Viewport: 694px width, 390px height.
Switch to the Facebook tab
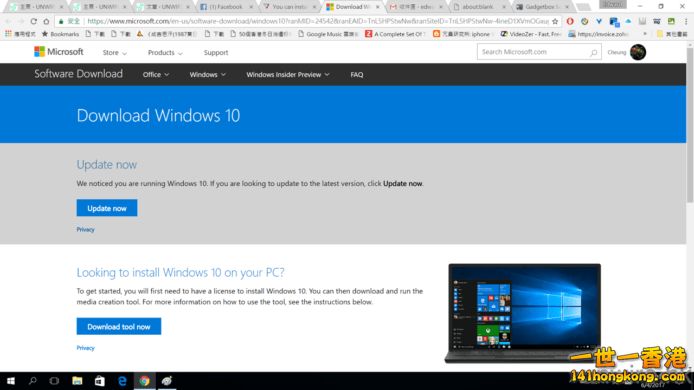click(x=225, y=7)
